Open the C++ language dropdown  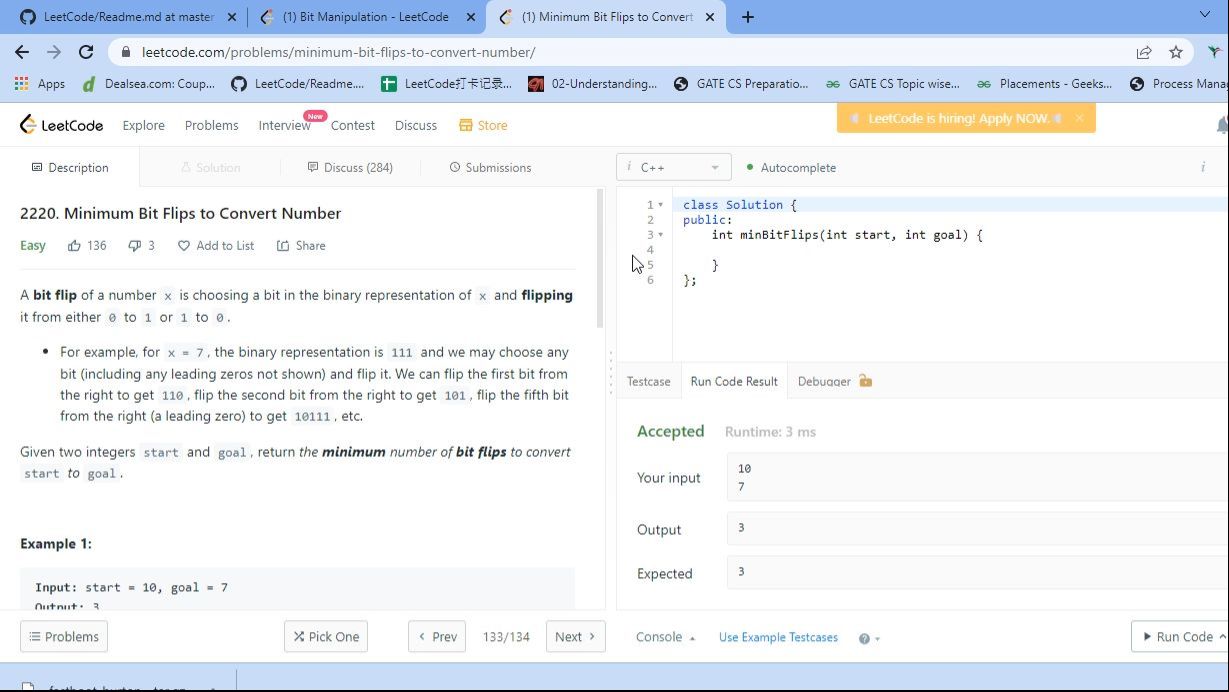673,168
